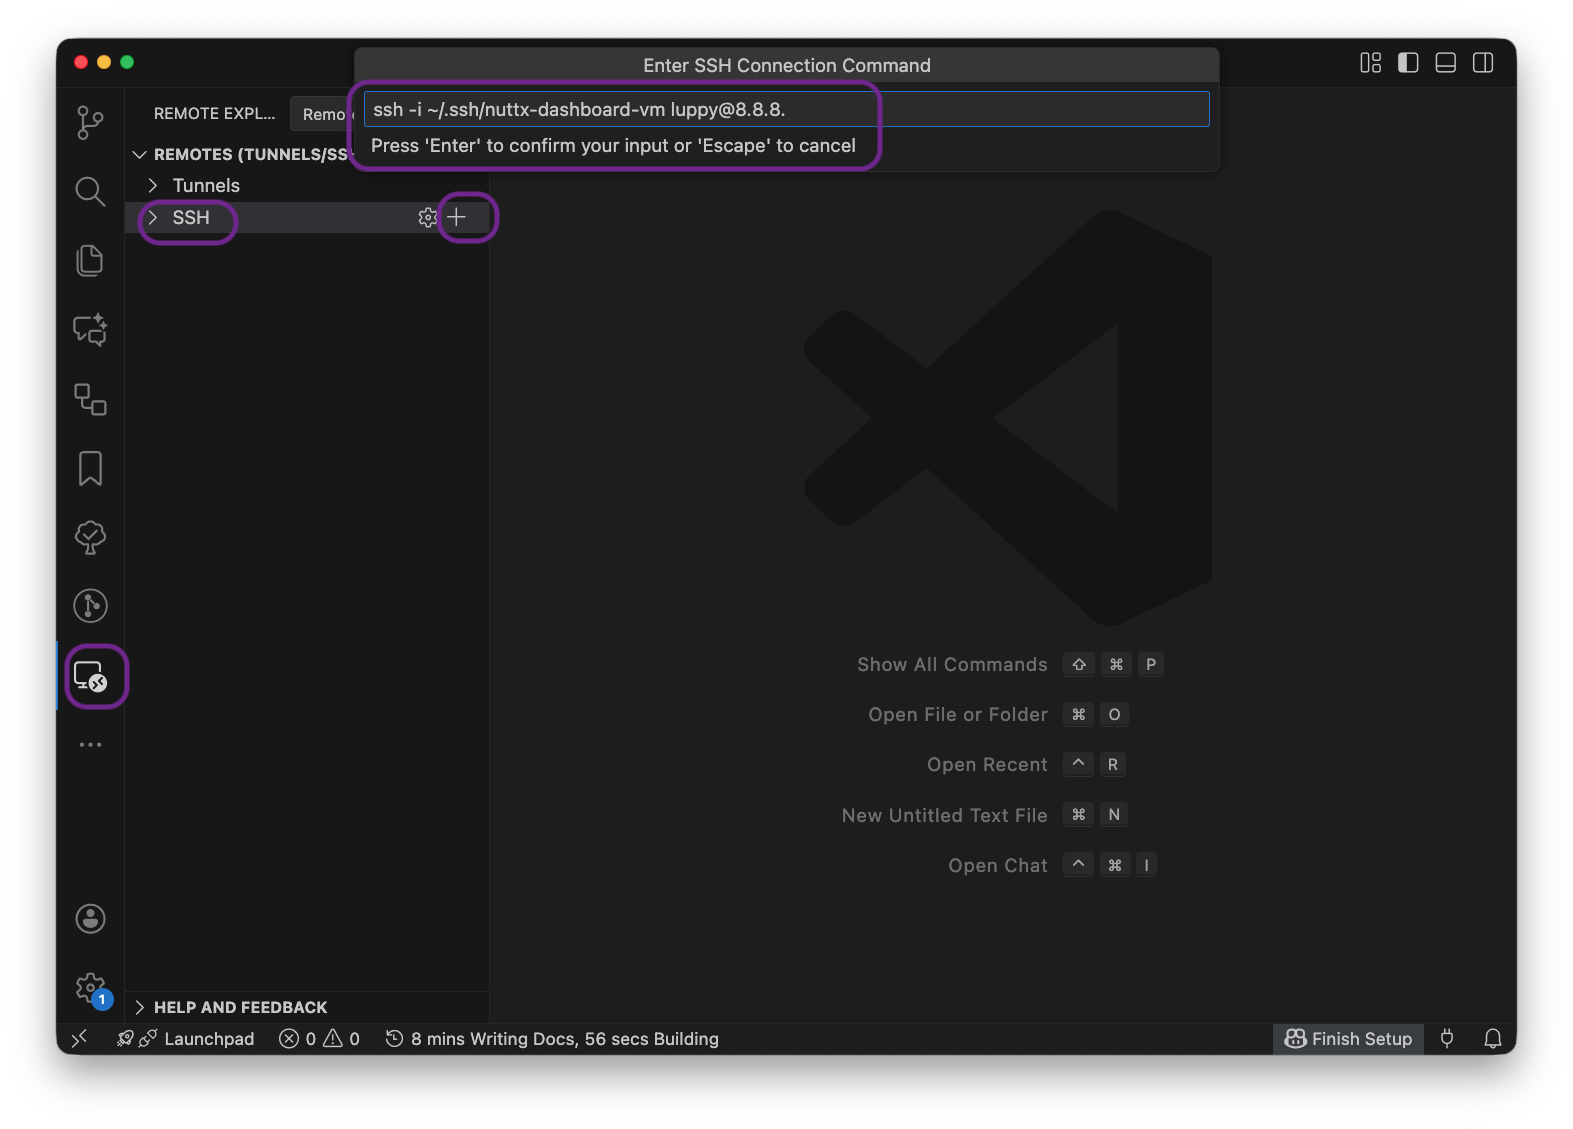This screenshot has width=1573, height=1129.
Task: Click the Shift key of Show All Commands shortcut
Action: coord(1079,665)
